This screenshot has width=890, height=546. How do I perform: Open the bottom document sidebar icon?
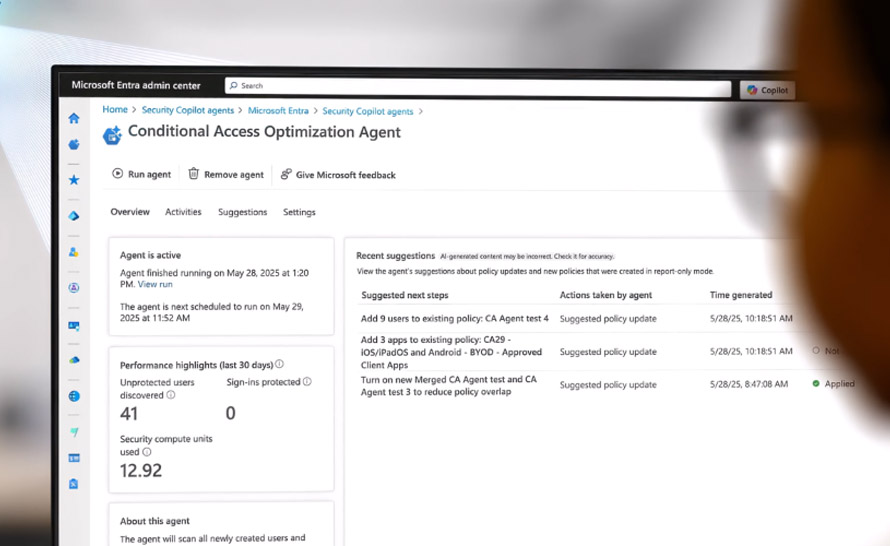74,484
